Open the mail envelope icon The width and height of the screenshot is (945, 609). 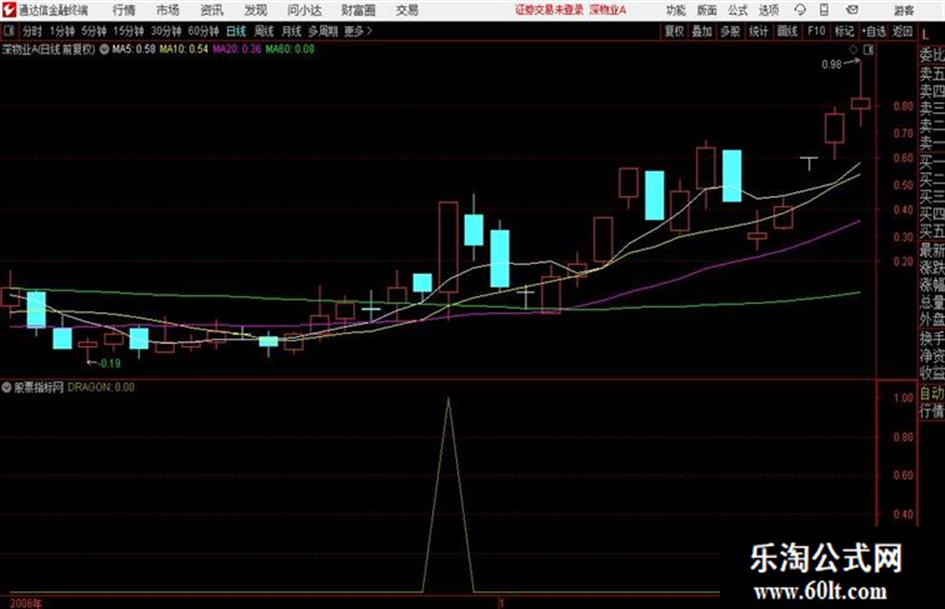852,10
